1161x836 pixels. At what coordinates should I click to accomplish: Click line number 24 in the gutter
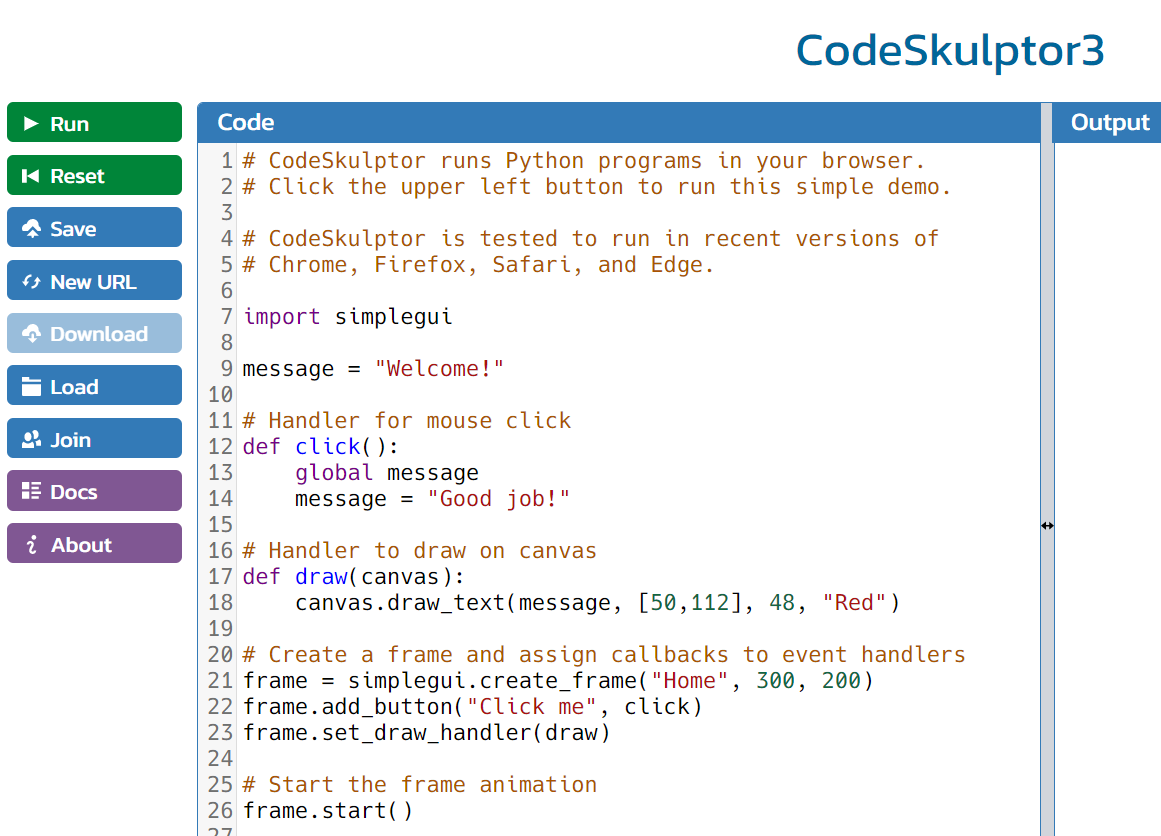220,759
